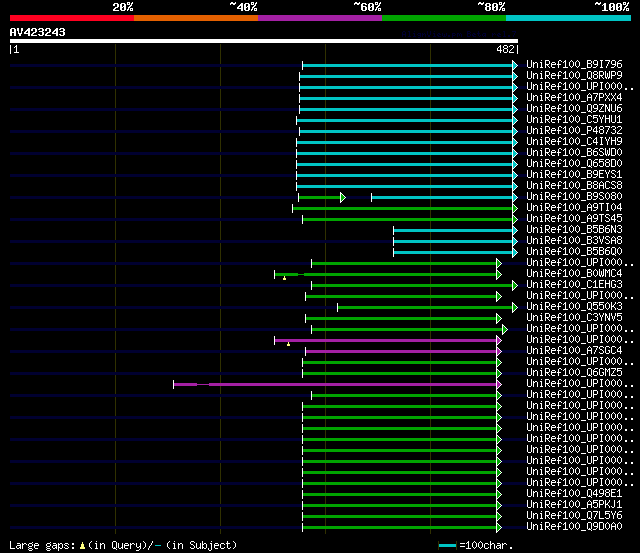
Task: Open the UniRef100_B5B6N3 hit
Action: pos(574,230)
